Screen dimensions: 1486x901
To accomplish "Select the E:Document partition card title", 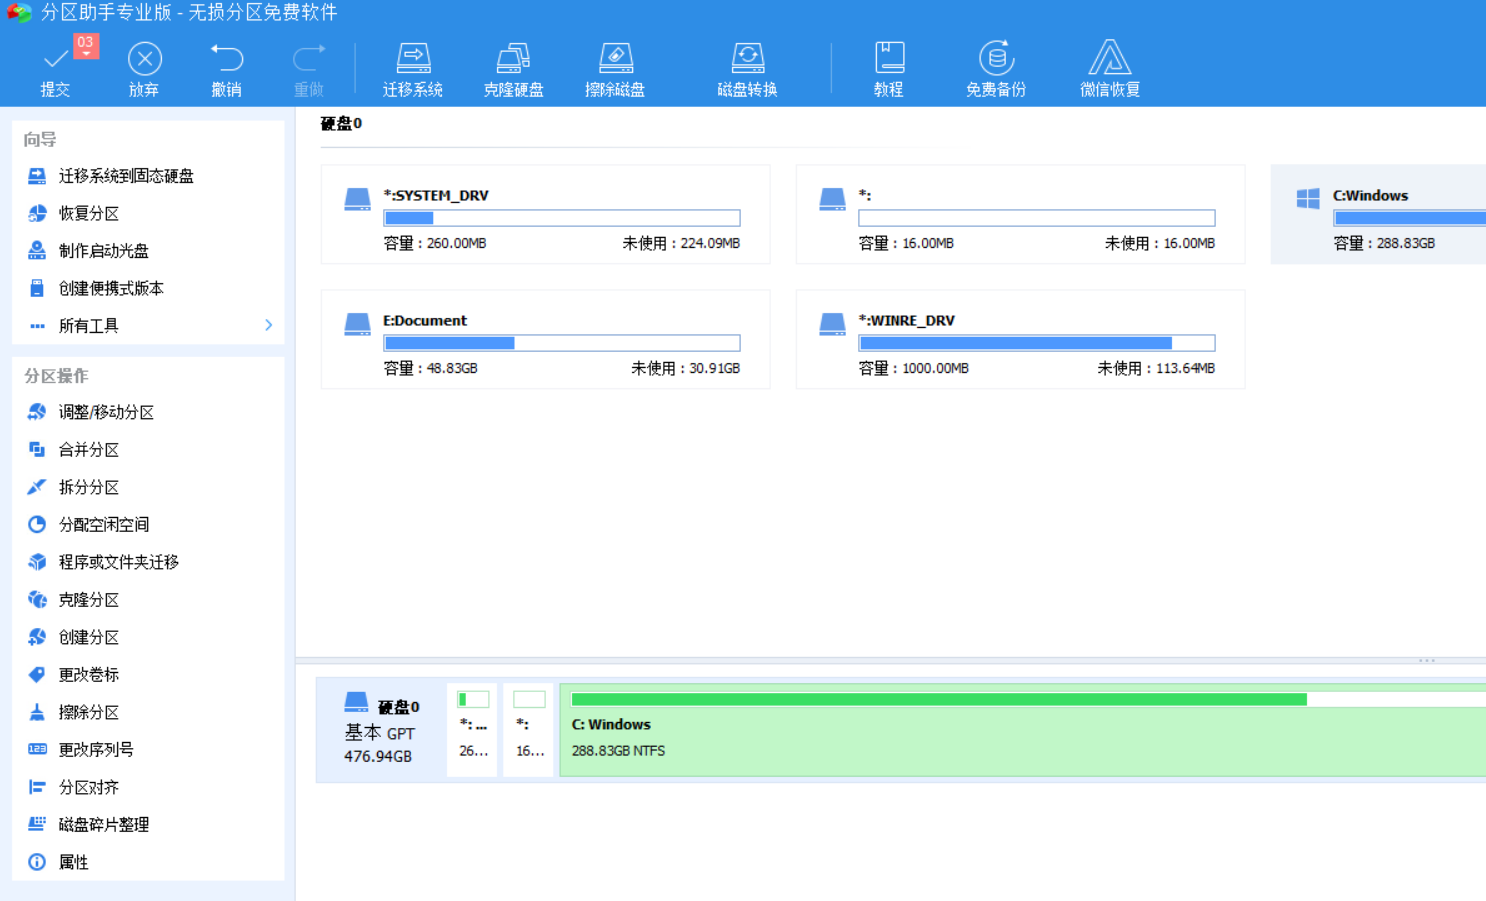I will [x=425, y=320].
